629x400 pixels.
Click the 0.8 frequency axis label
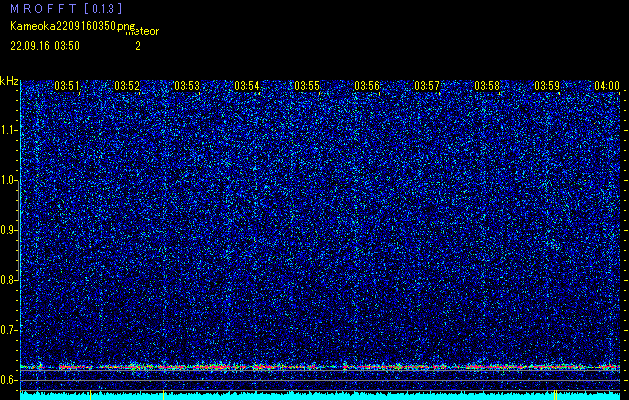click(9, 280)
